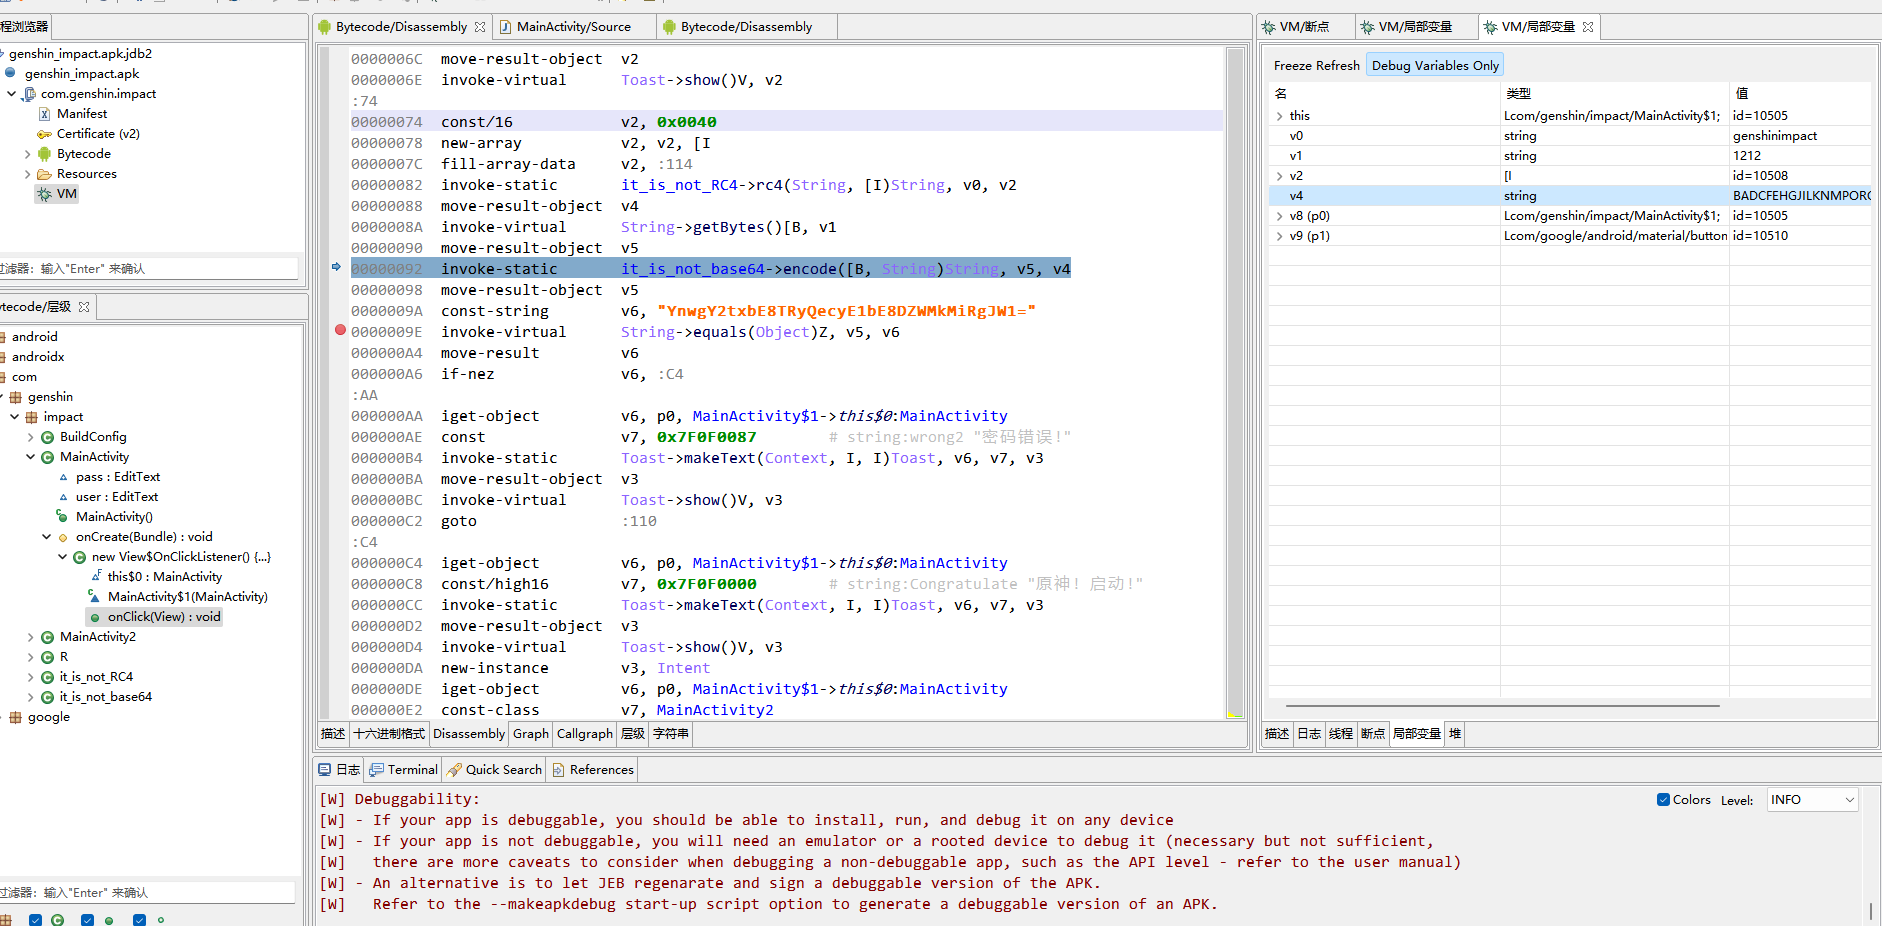Toggle the Colors checkbox in log panel
Image resolution: width=1882 pixels, height=926 pixels.
(x=1663, y=799)
